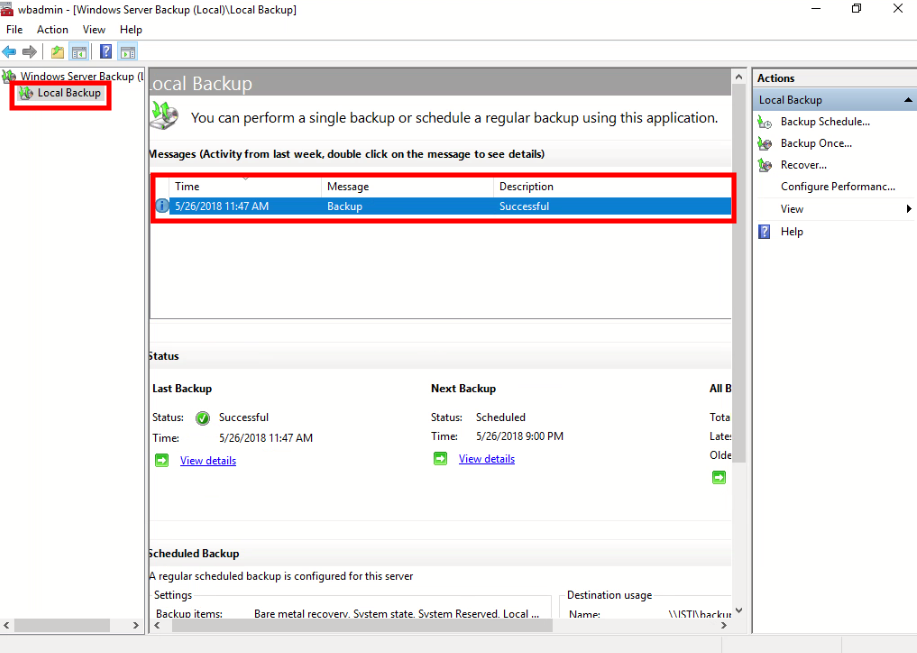Restore down the wbadmin window
The width and height of the screenshot is (917, 653).
pos(856,8)
